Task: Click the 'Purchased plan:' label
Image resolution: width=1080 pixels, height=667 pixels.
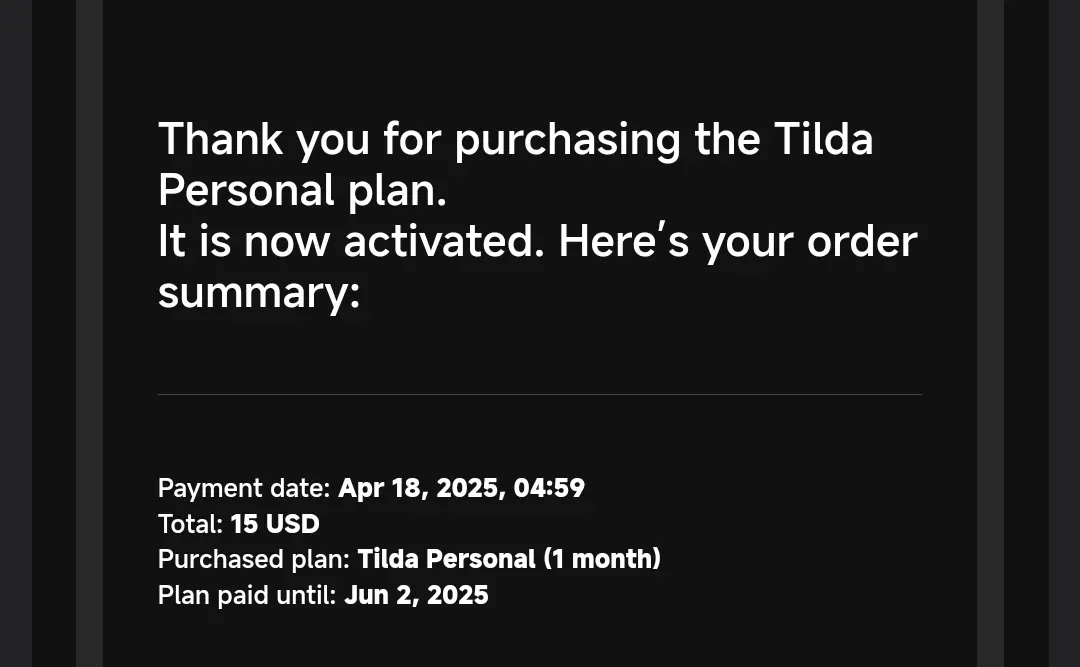Action: click(254, 560)
